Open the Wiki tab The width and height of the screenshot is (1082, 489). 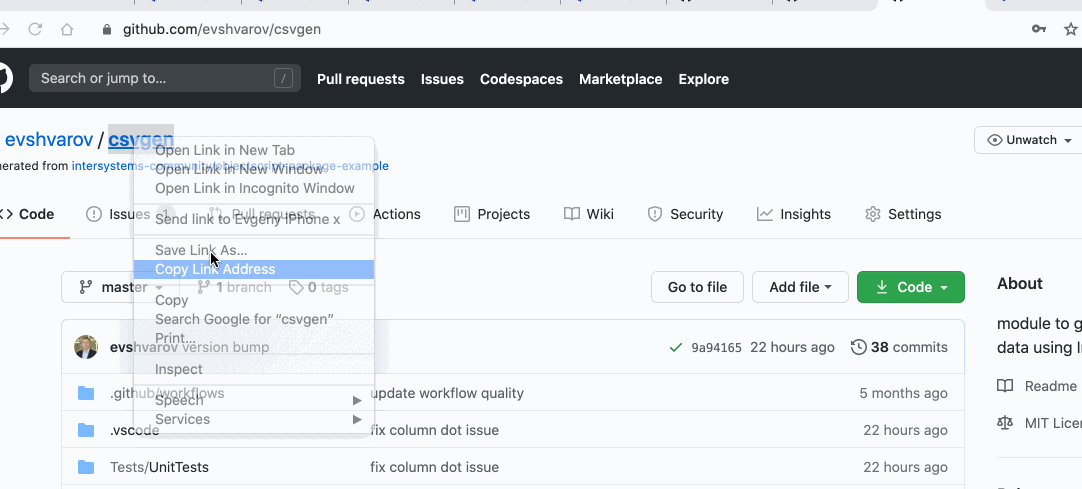589,214
